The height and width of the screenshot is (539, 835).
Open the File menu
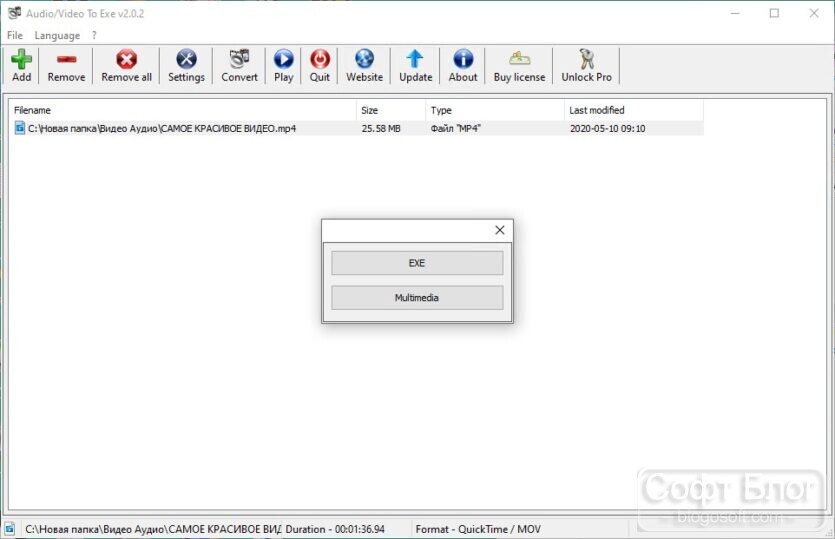coord(15,35)
